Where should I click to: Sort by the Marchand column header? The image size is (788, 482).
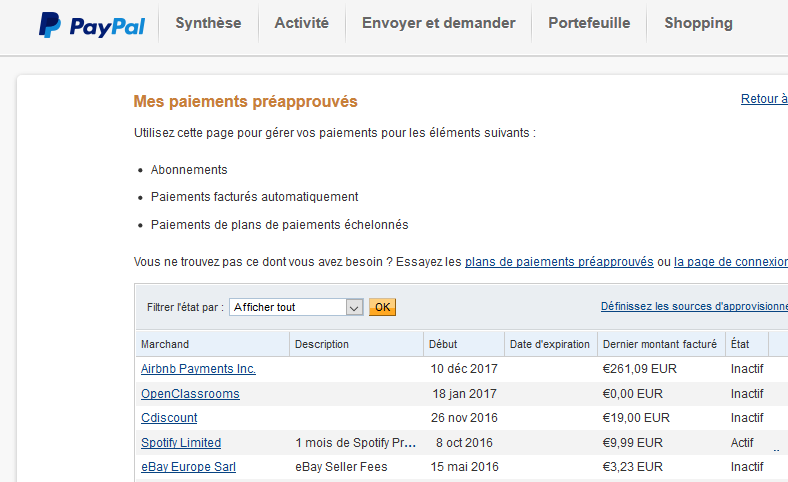click(x=165, y=344)
